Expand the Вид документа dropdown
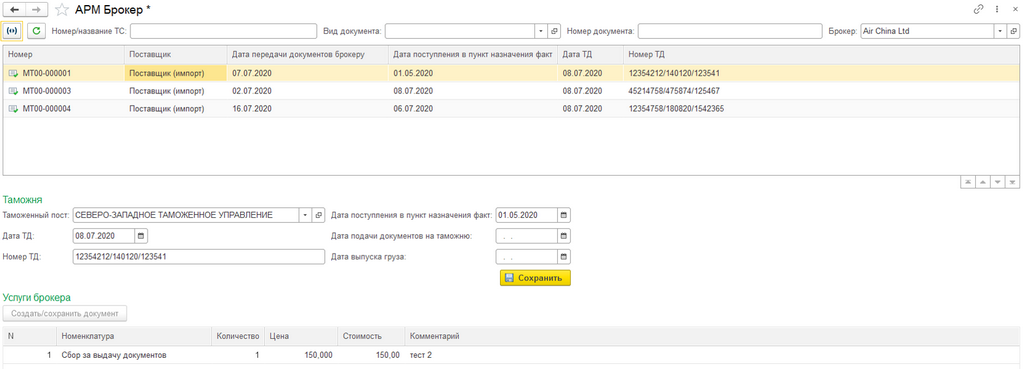The width and height of the screenshot is (1024, 369). point(541,31)
